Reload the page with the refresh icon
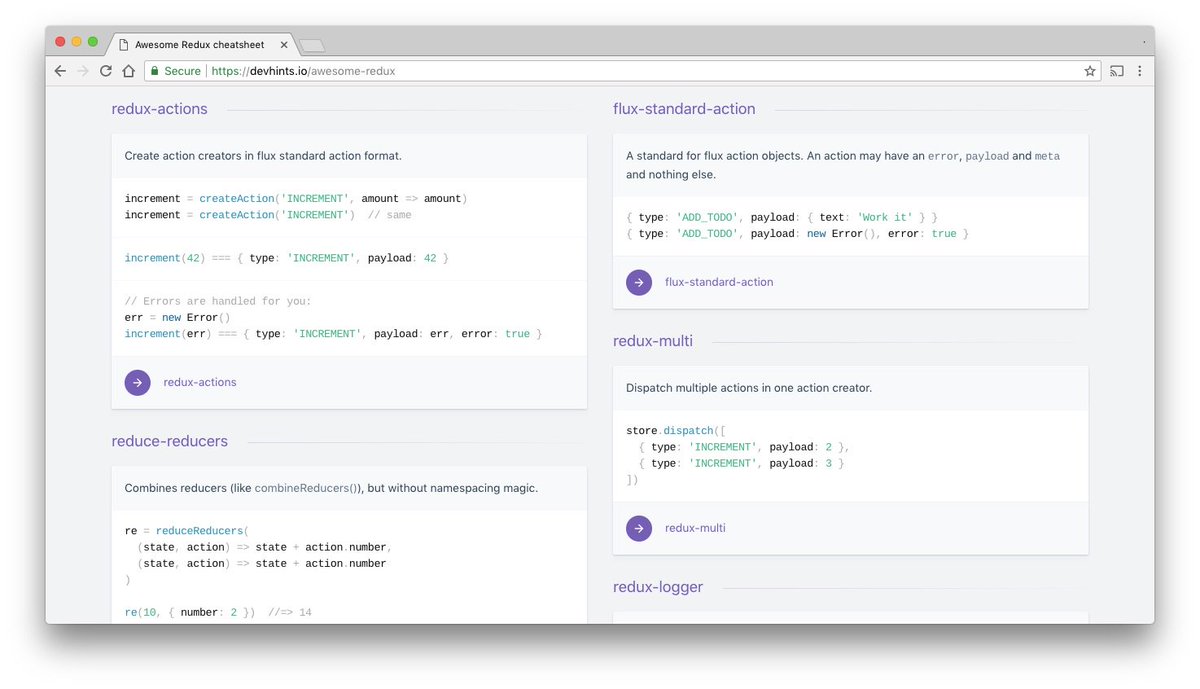 click(105, 71)
